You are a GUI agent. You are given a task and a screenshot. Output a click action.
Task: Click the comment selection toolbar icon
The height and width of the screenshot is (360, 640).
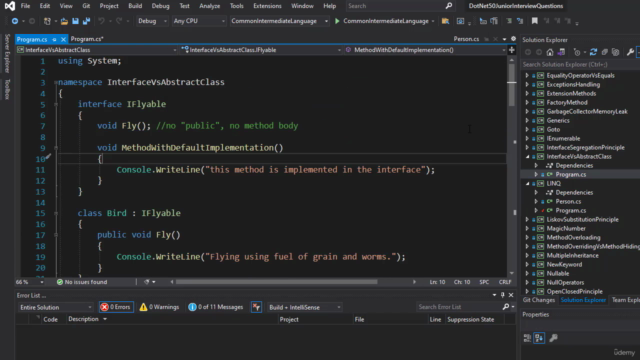tap(509, 21)
